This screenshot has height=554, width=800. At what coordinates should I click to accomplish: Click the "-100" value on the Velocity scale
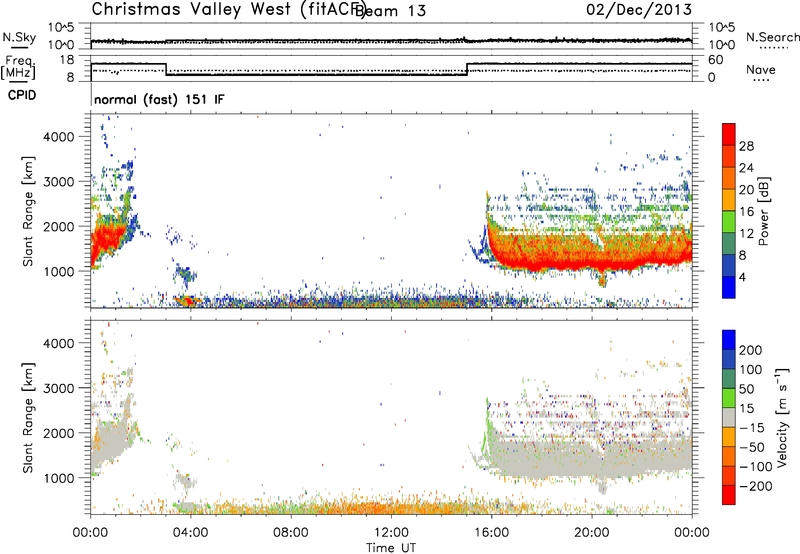coord(755,467)
